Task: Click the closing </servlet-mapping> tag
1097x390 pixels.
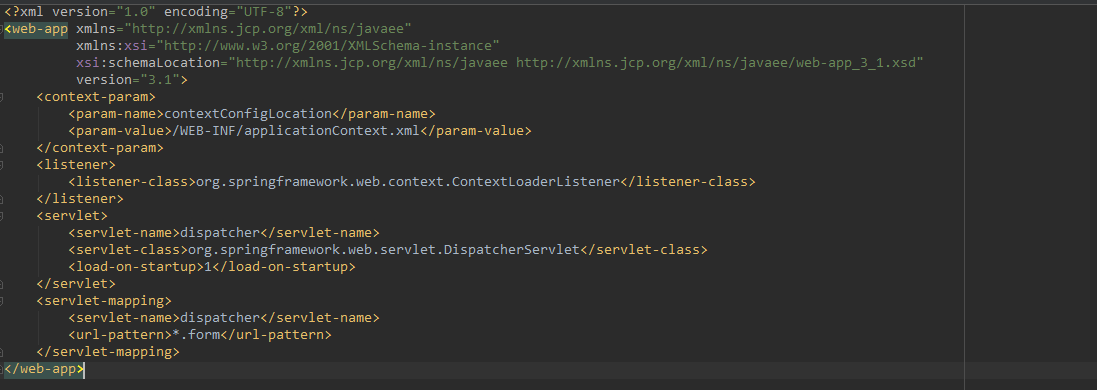Action: pos(108,351)
